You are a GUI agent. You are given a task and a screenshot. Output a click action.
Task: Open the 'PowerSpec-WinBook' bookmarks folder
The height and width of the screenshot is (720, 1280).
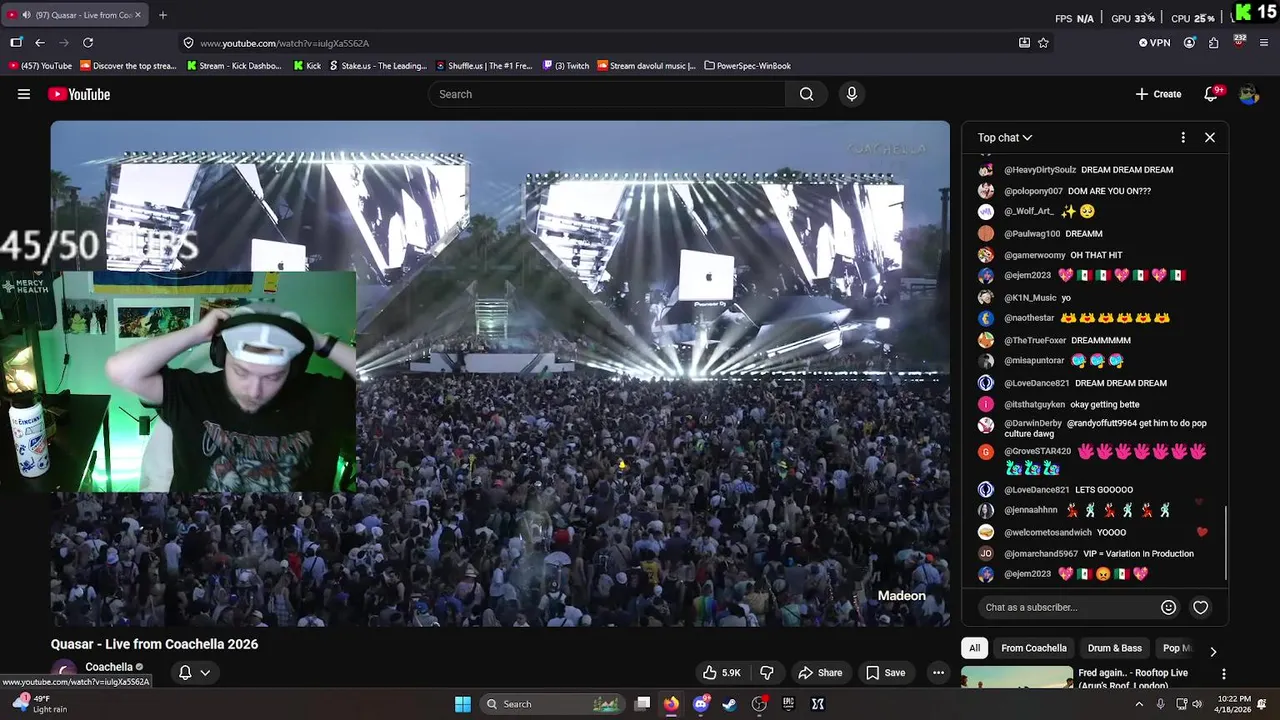click(747, 66)
